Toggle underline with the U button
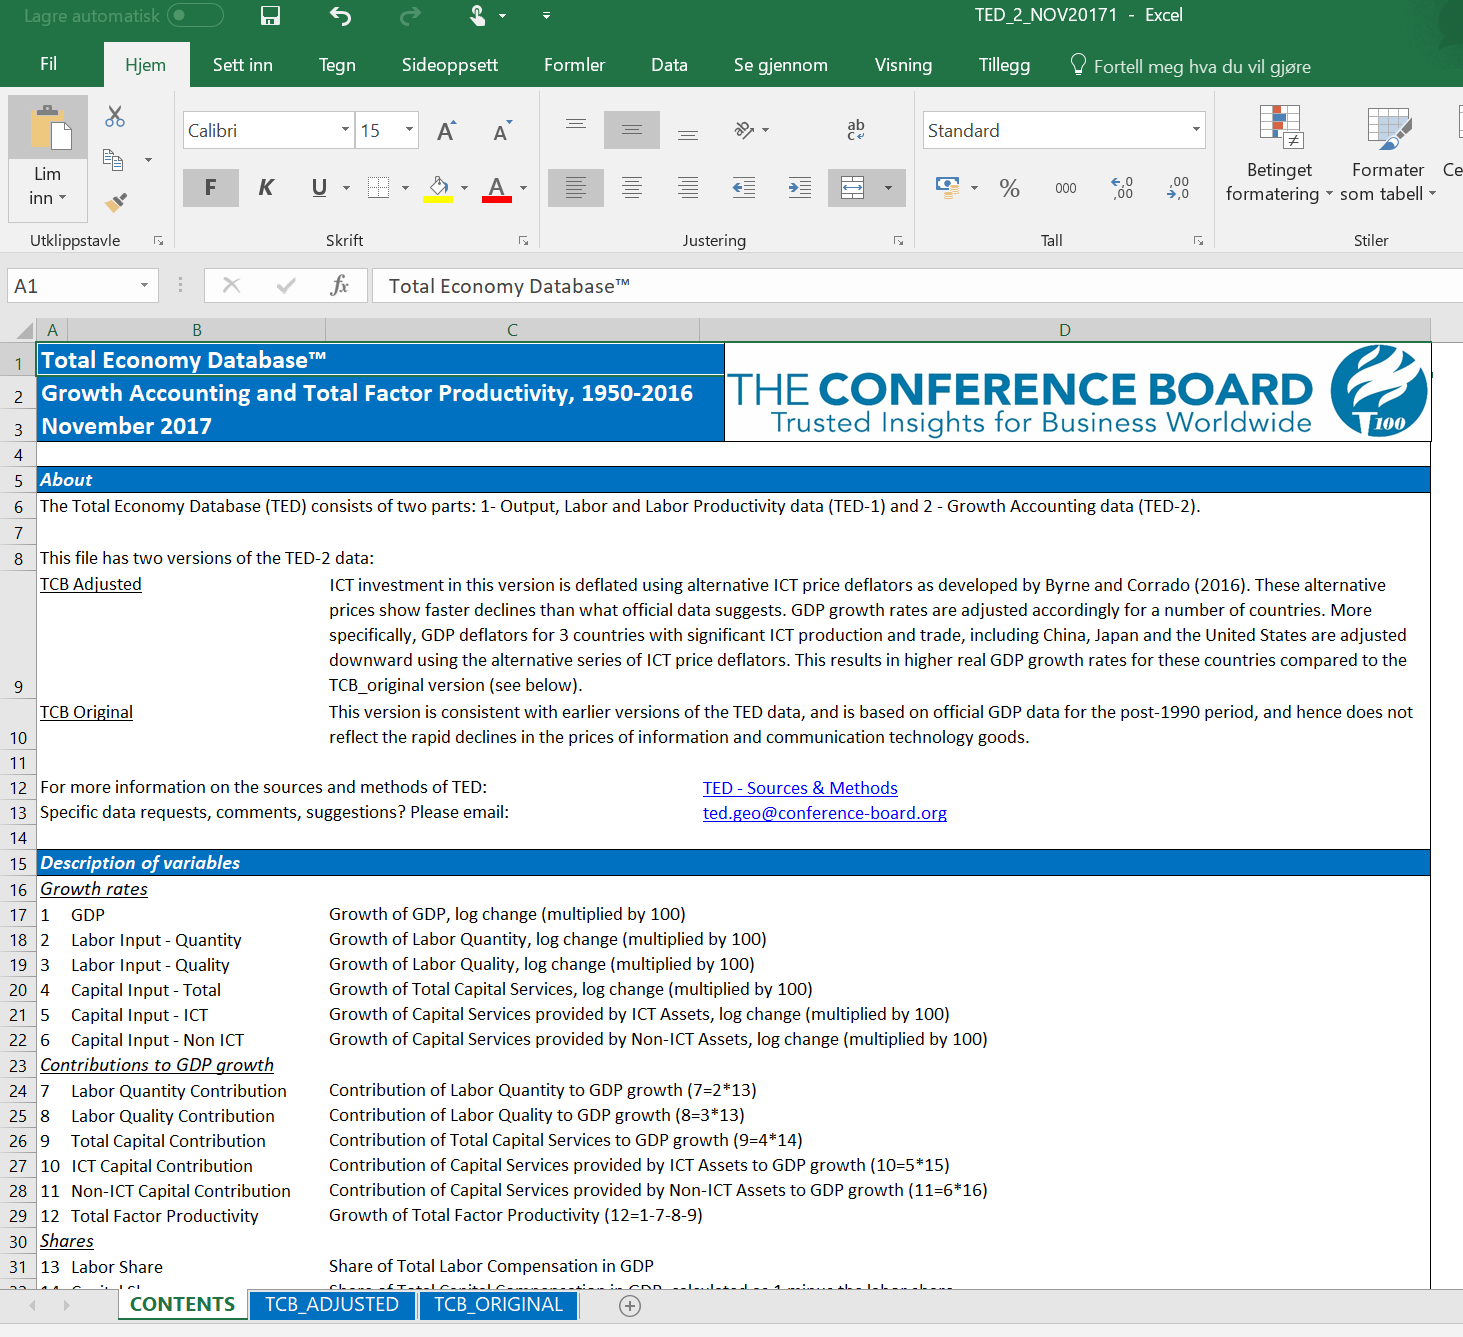Viewport: 1463px width, 1337px height. coord(319,188)
